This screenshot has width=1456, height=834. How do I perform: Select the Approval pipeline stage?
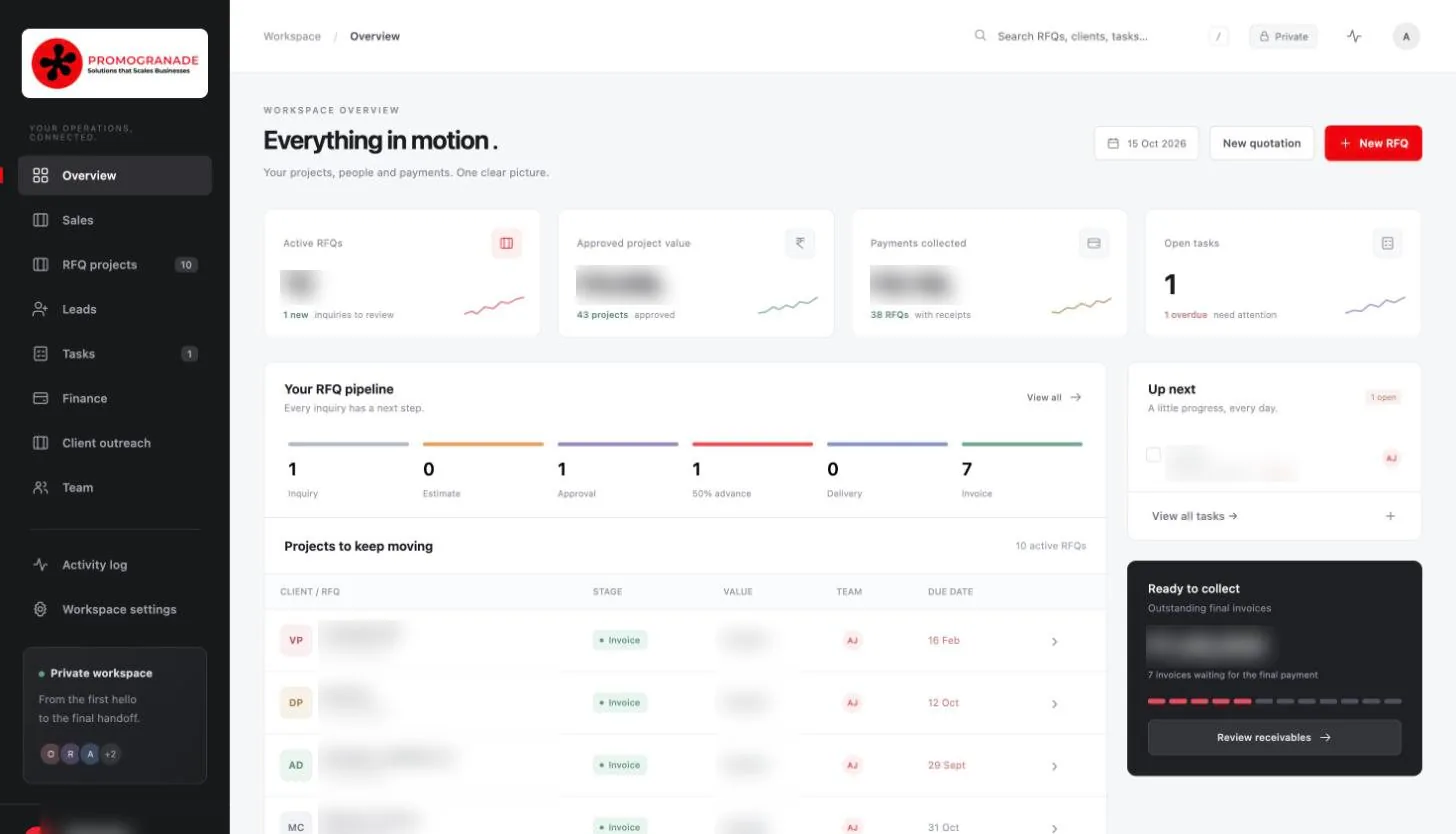[x=618, y=470]
